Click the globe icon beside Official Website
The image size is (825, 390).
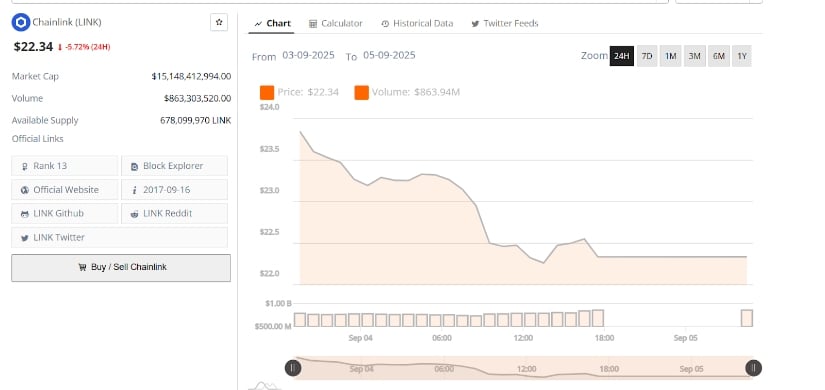24,190
